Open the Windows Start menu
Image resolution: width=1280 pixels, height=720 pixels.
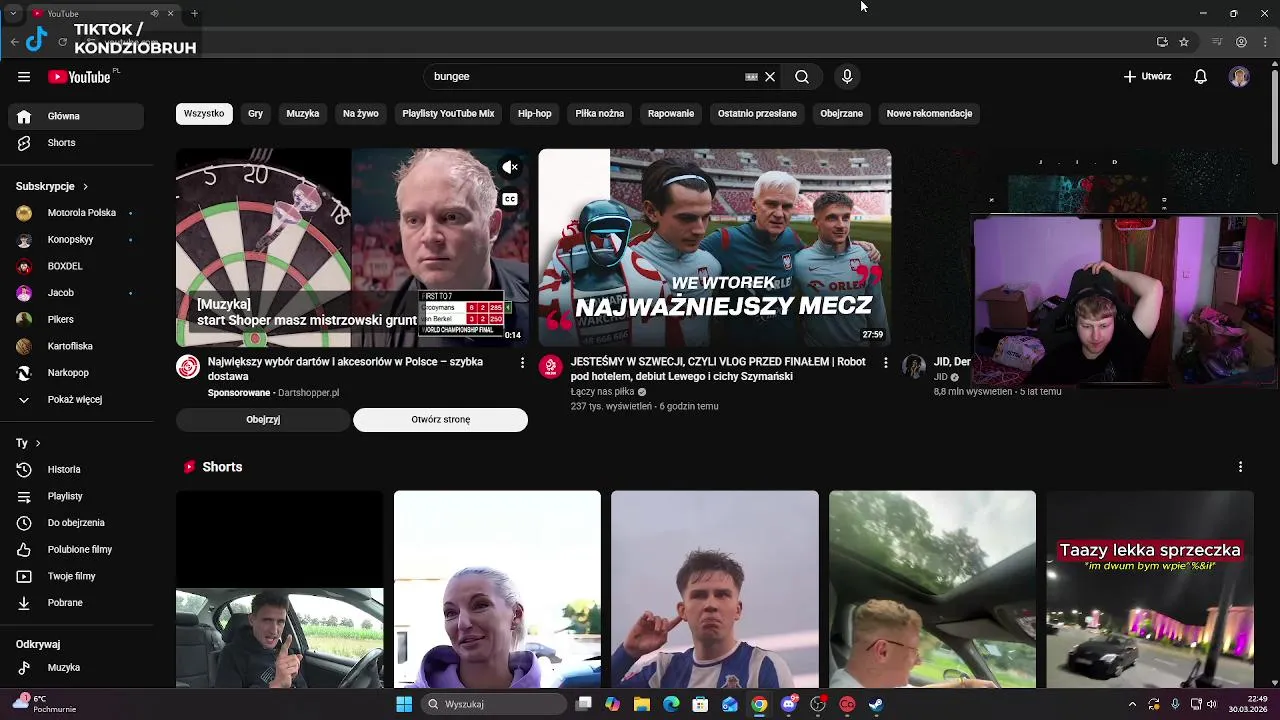coord(404,704)
